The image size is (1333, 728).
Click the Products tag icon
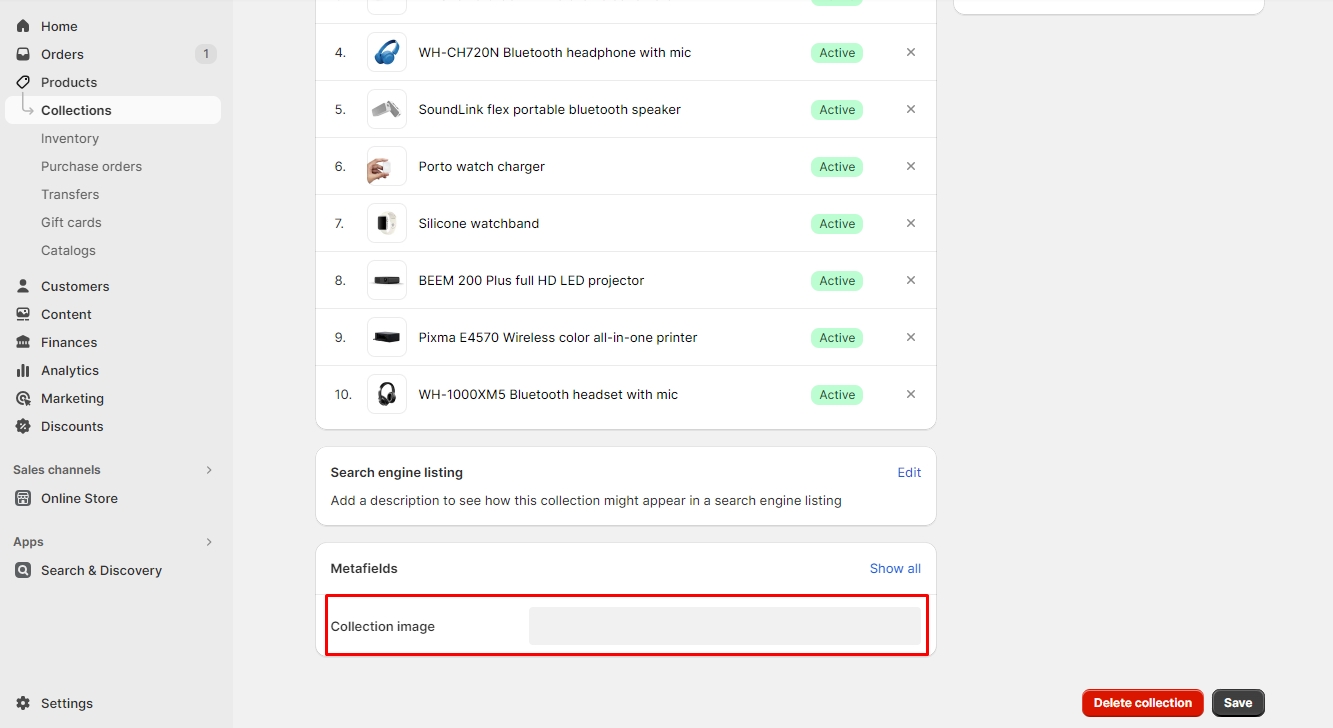(x=23, y=82)
